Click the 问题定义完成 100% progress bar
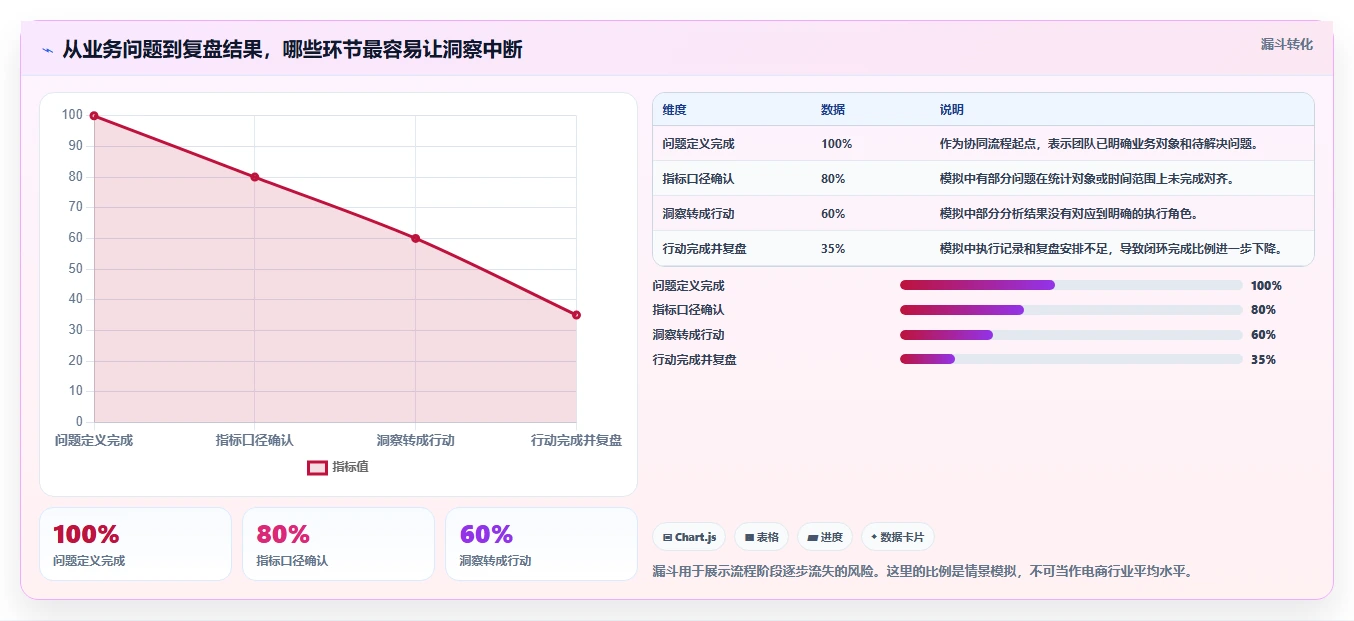Viewport: 1354px width, 621px height. [x=1071, y=285]
